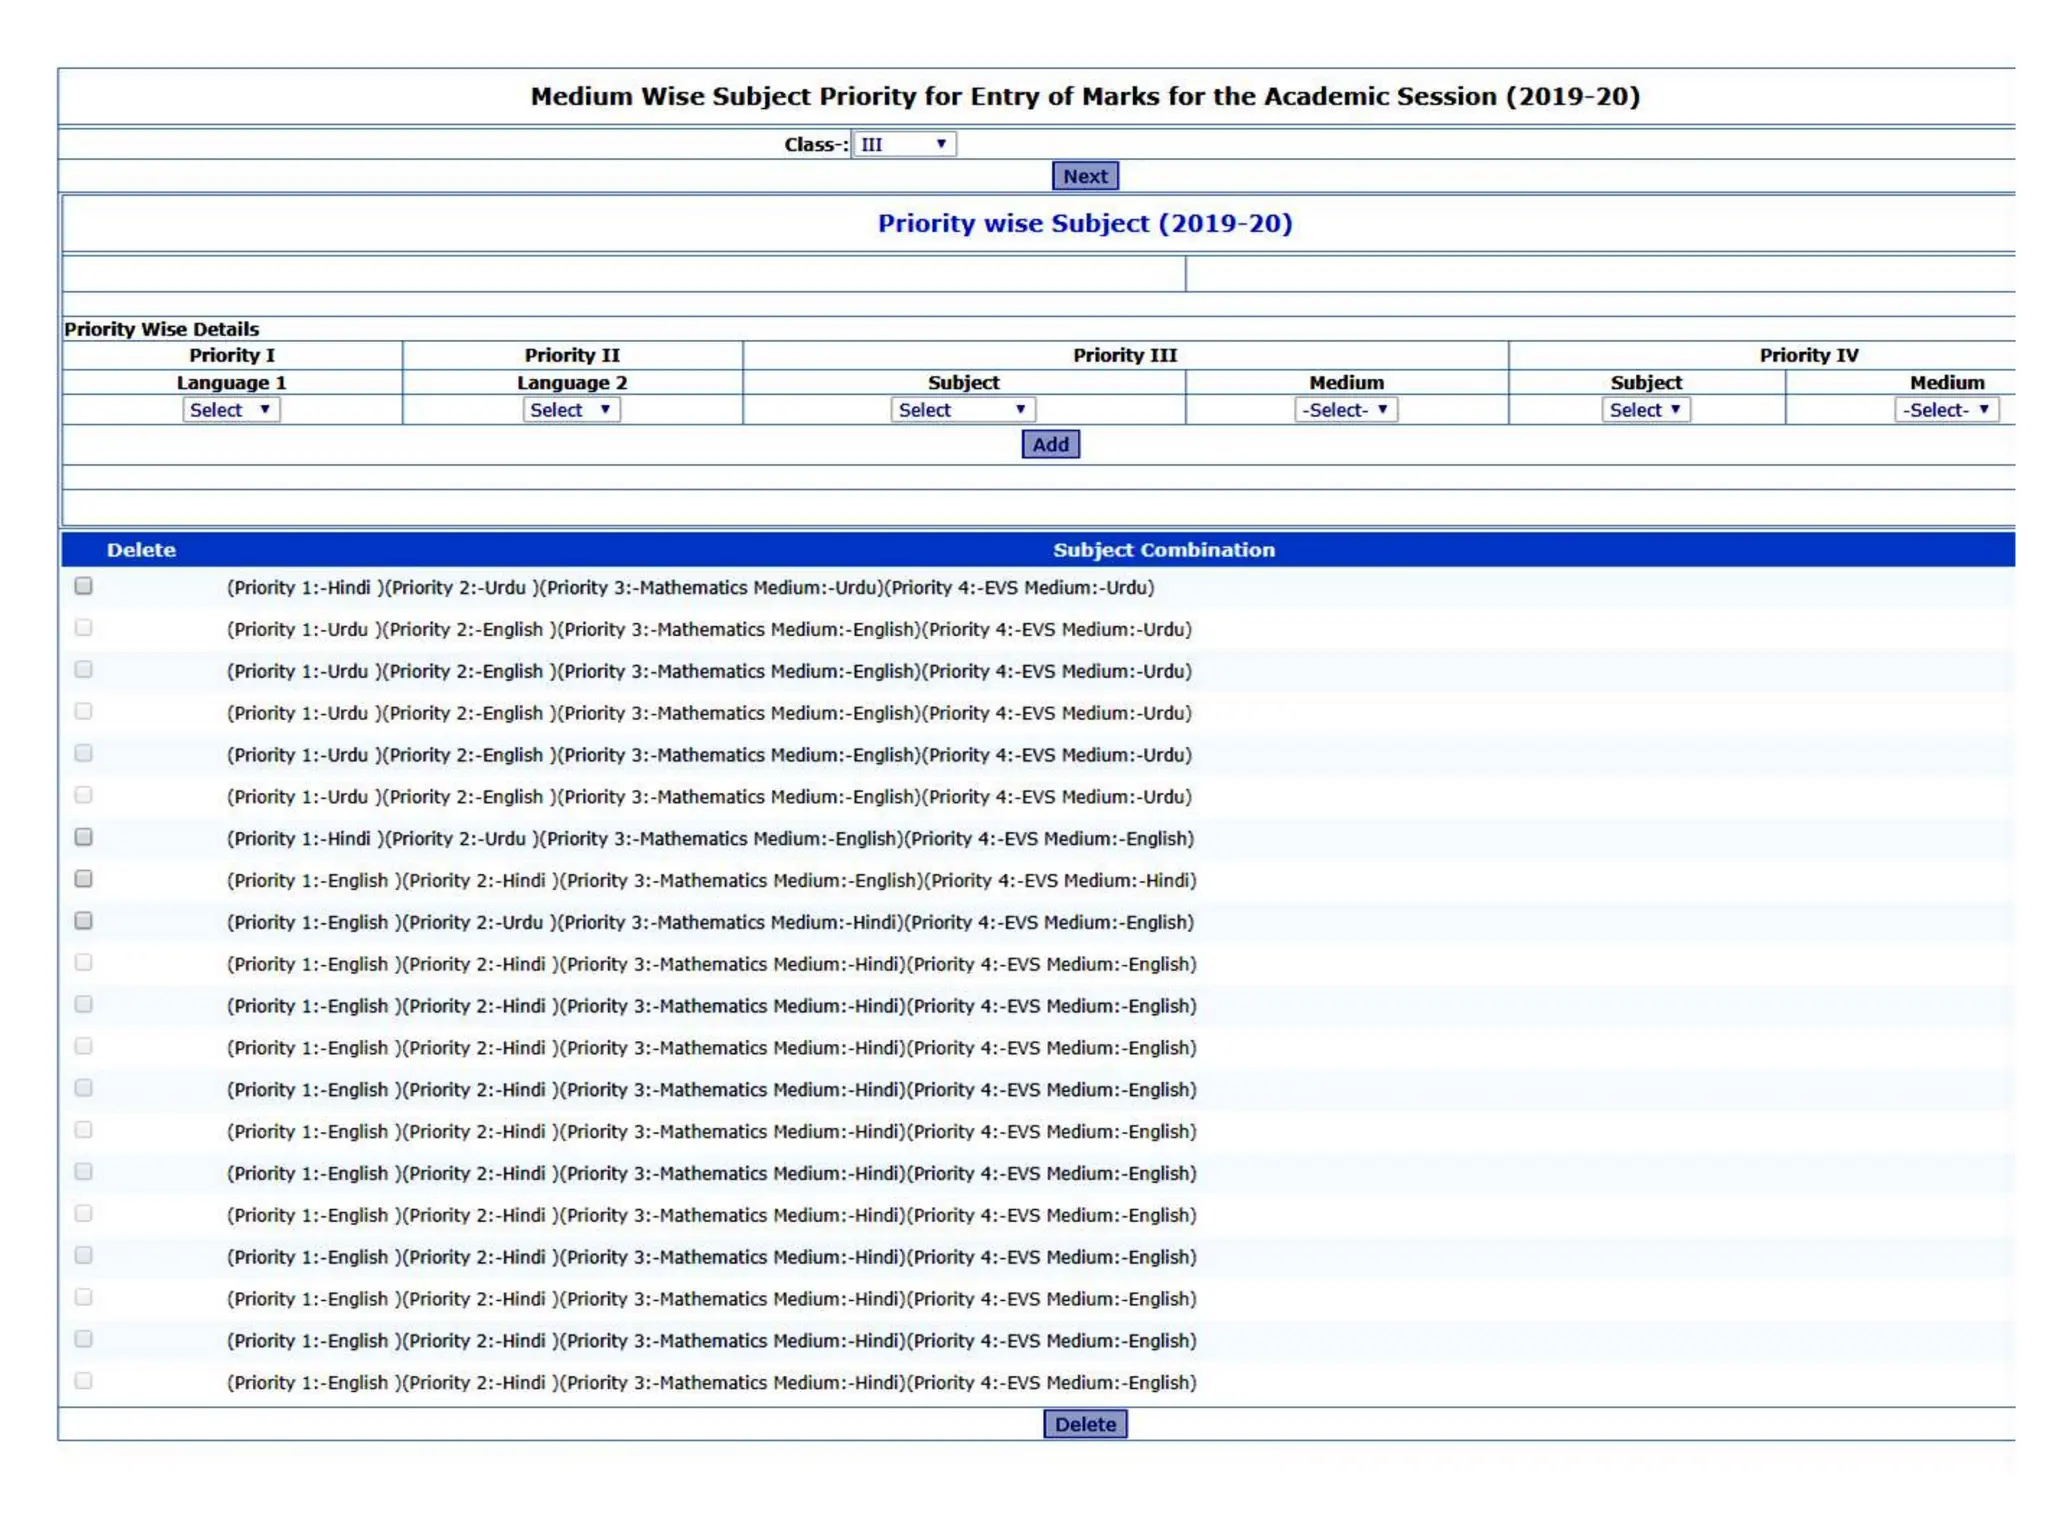The width and height of the screenshot is (2048, 1536).
Task: Open Priority IV Subject dropdown
Action: click(1645, 410)
